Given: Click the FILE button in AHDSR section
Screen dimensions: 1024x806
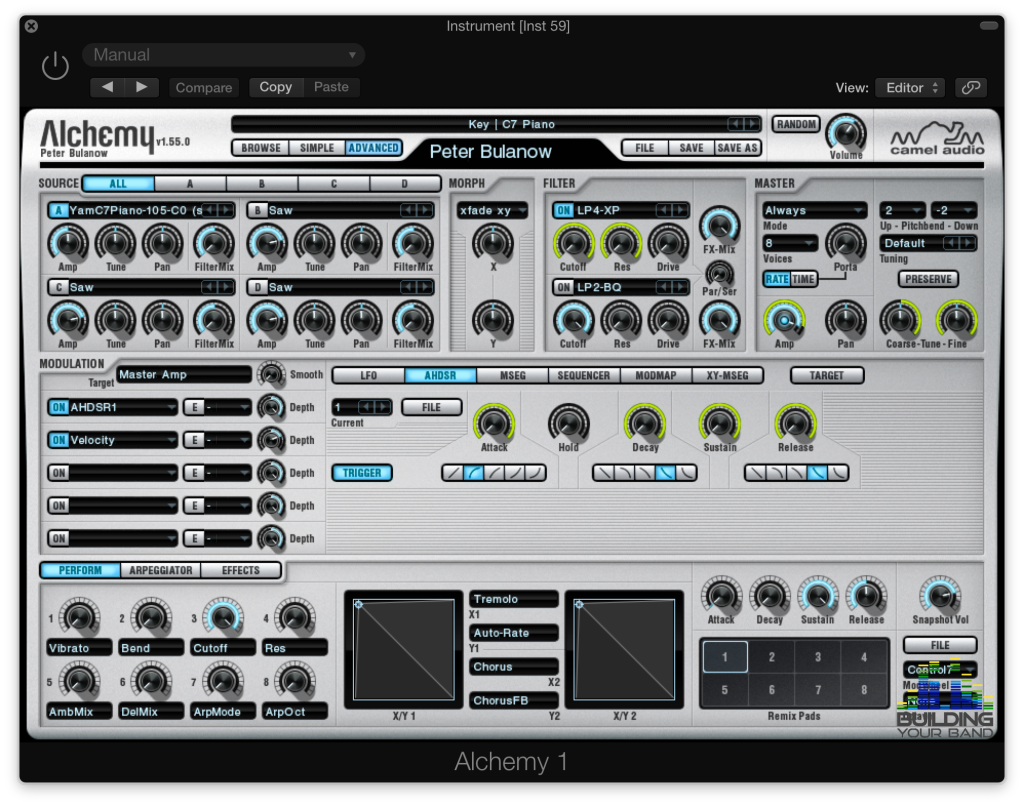Looking at the screenshot, I should click(x=431, y=408).
